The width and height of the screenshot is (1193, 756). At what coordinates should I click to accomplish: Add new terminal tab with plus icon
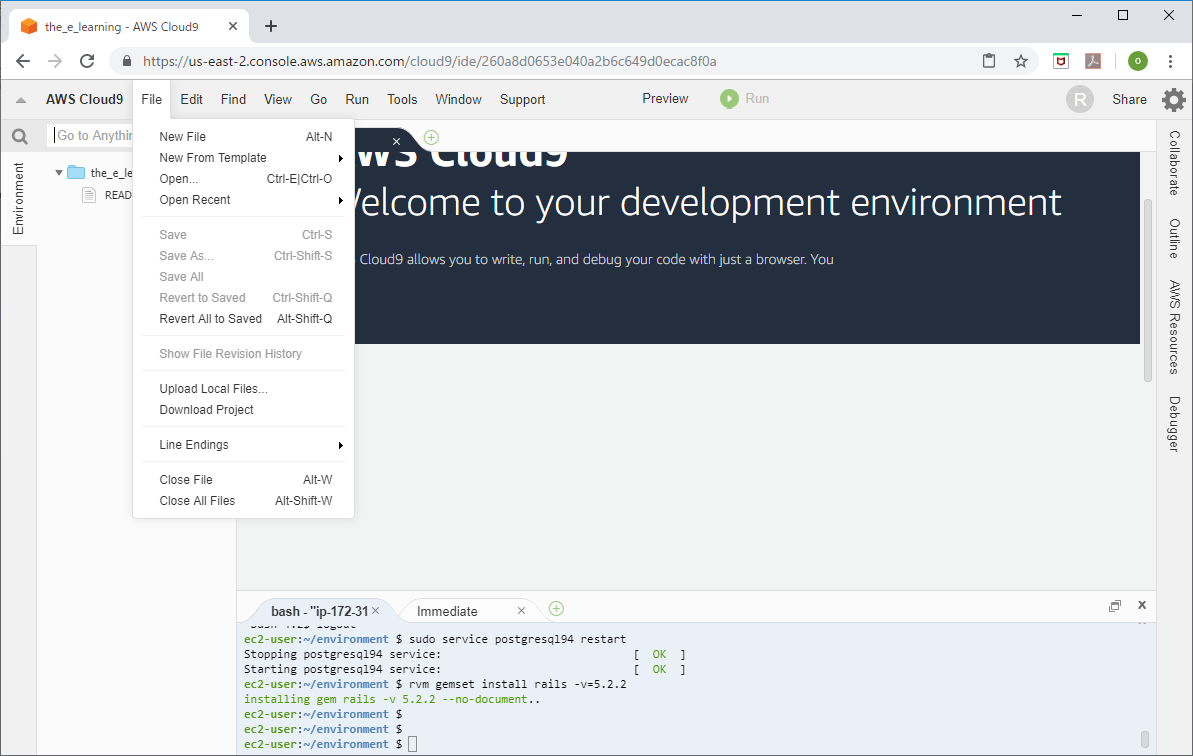(x=556, y=608)
